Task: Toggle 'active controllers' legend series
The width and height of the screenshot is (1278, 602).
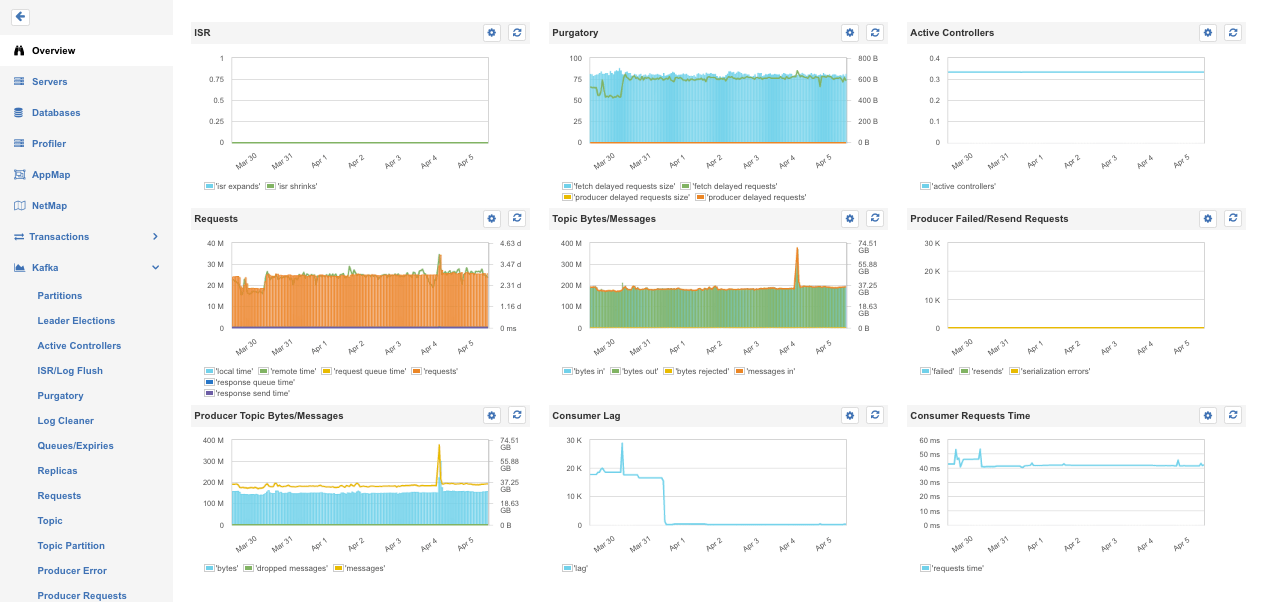Action: (957, 186)
